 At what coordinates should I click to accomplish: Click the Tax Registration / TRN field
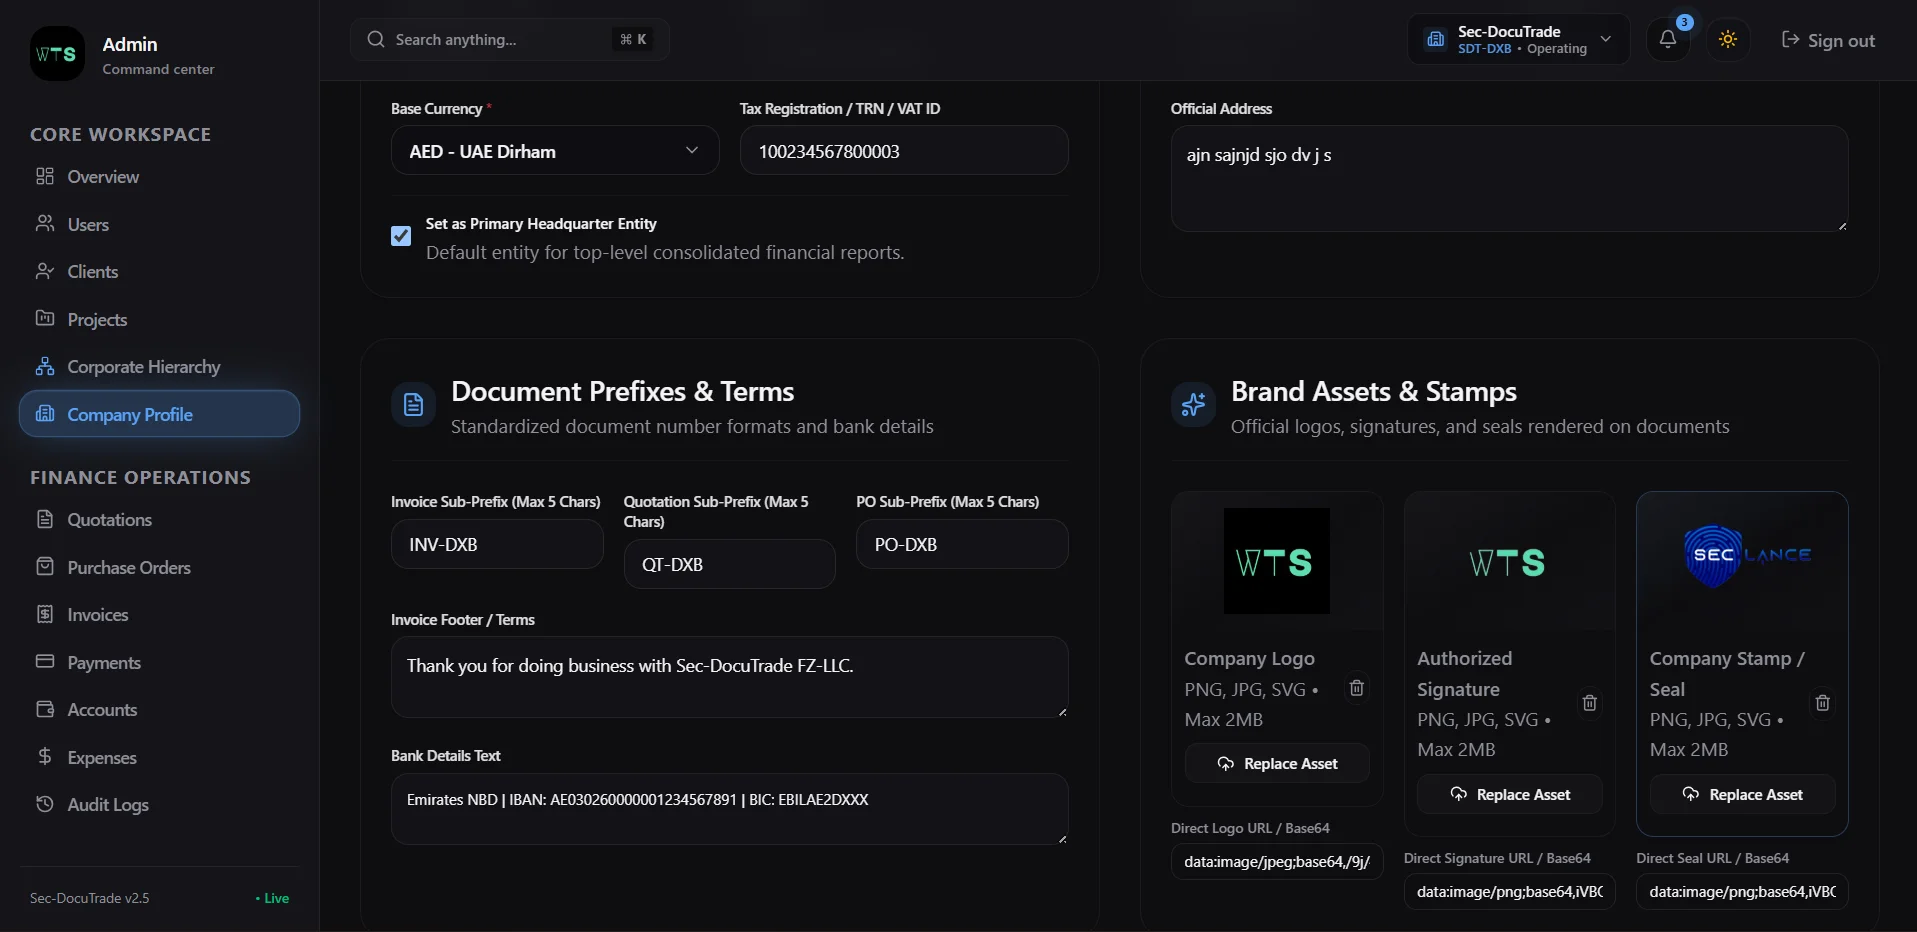pos(904,151)
